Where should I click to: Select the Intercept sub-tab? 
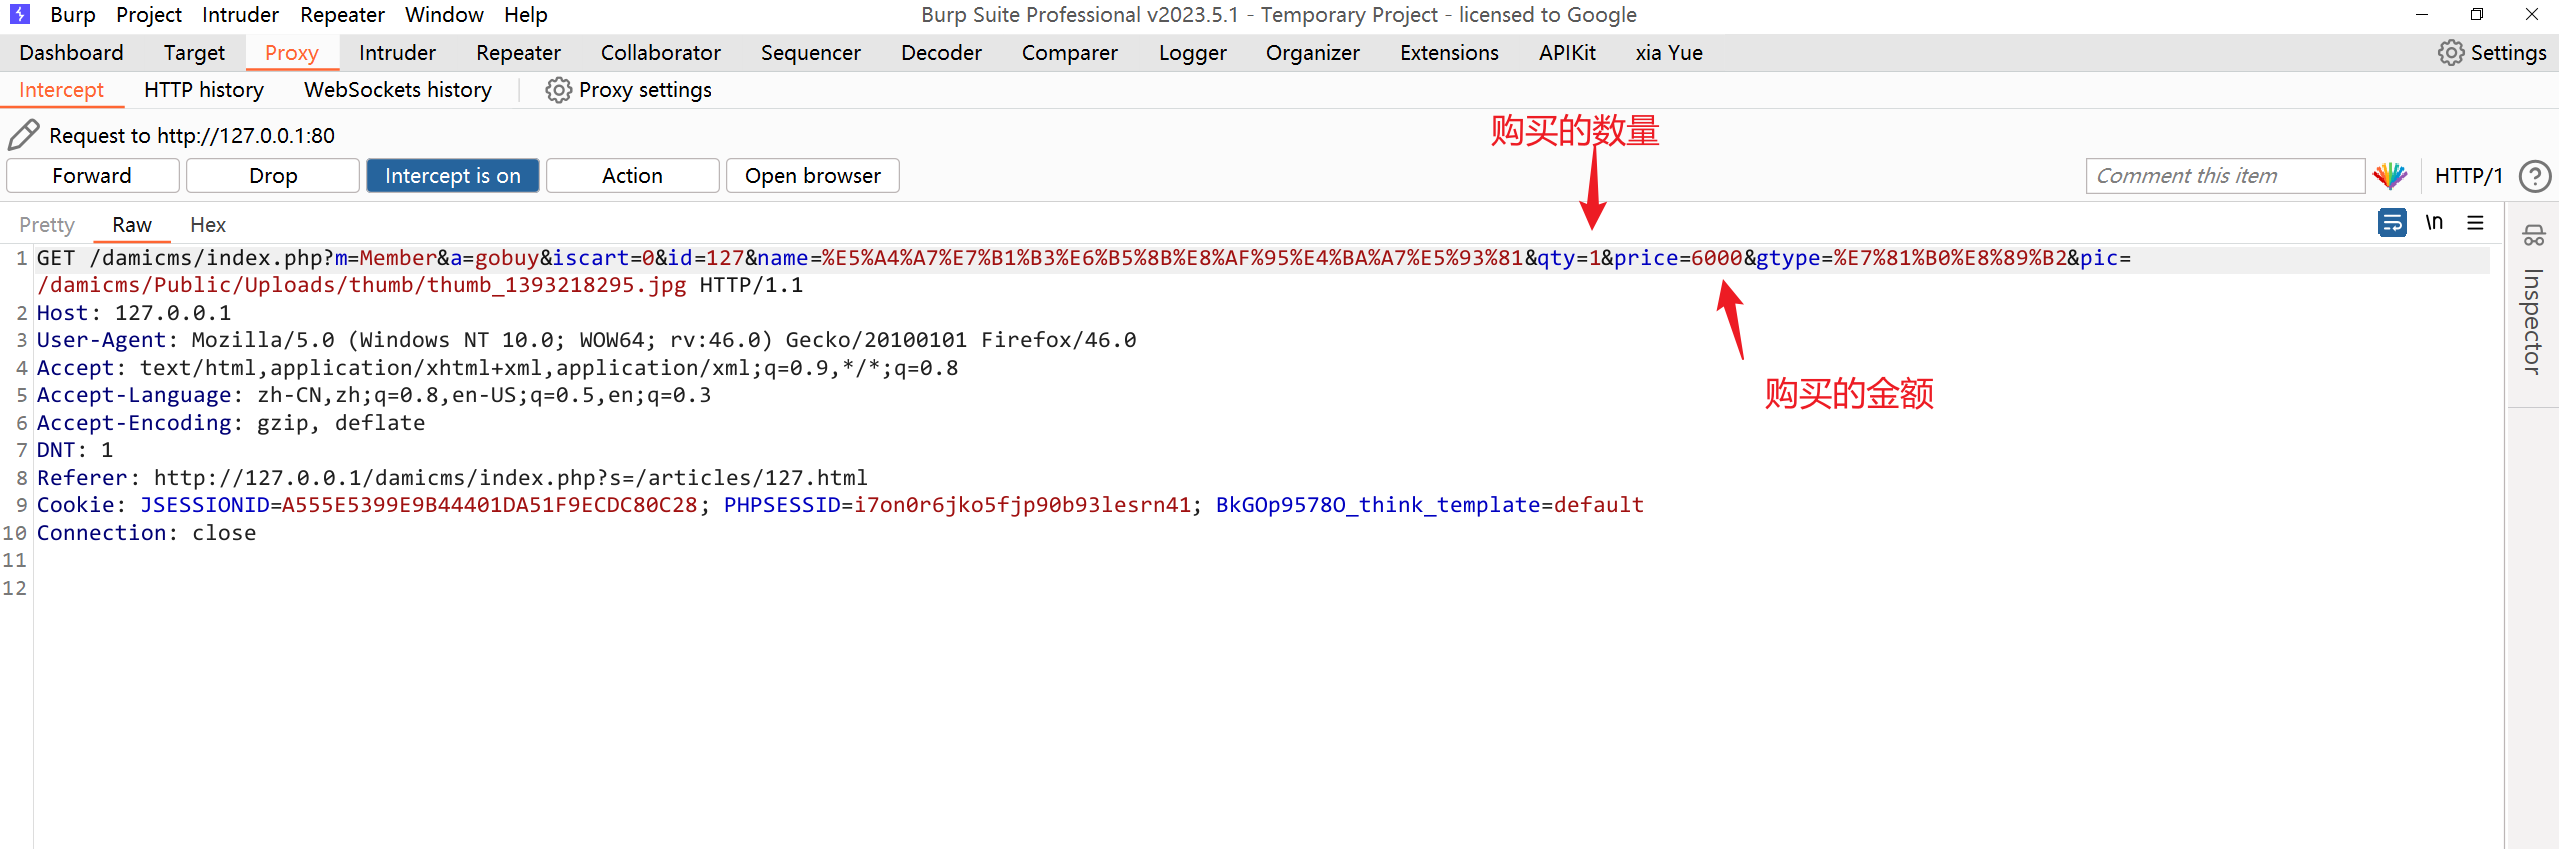coord(61,90)
